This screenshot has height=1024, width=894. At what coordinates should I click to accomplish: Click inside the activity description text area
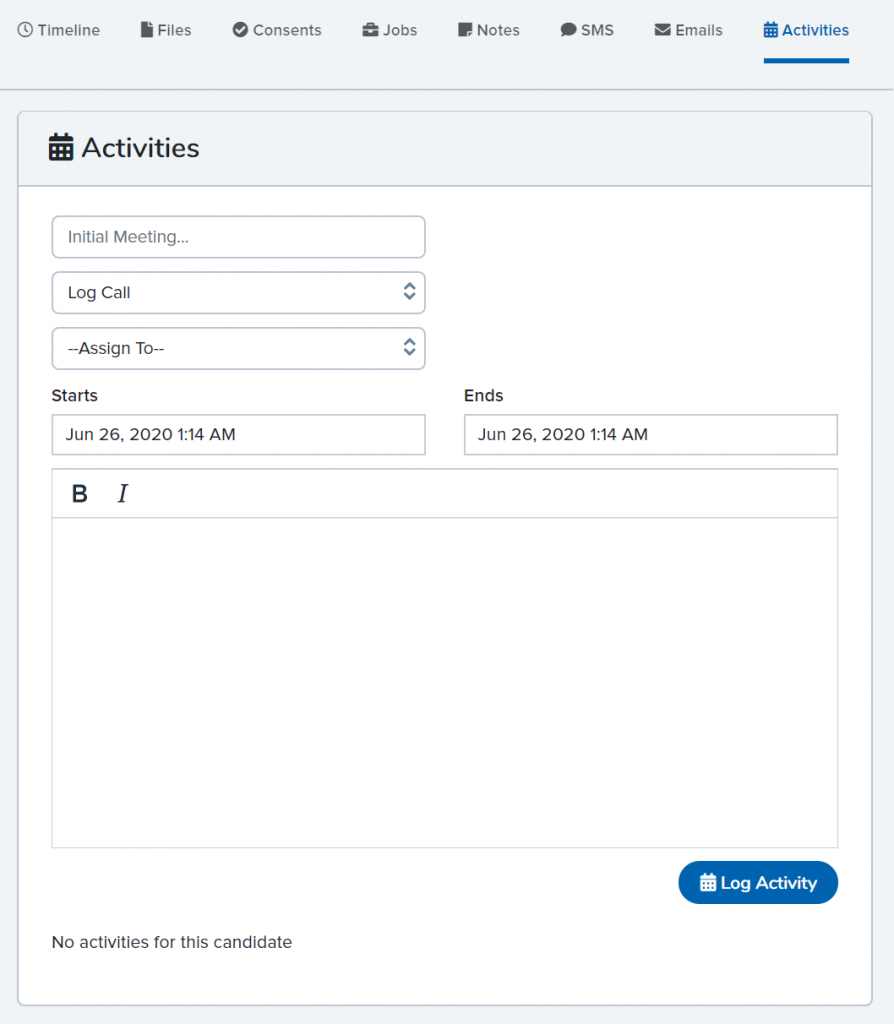point(445,682)
